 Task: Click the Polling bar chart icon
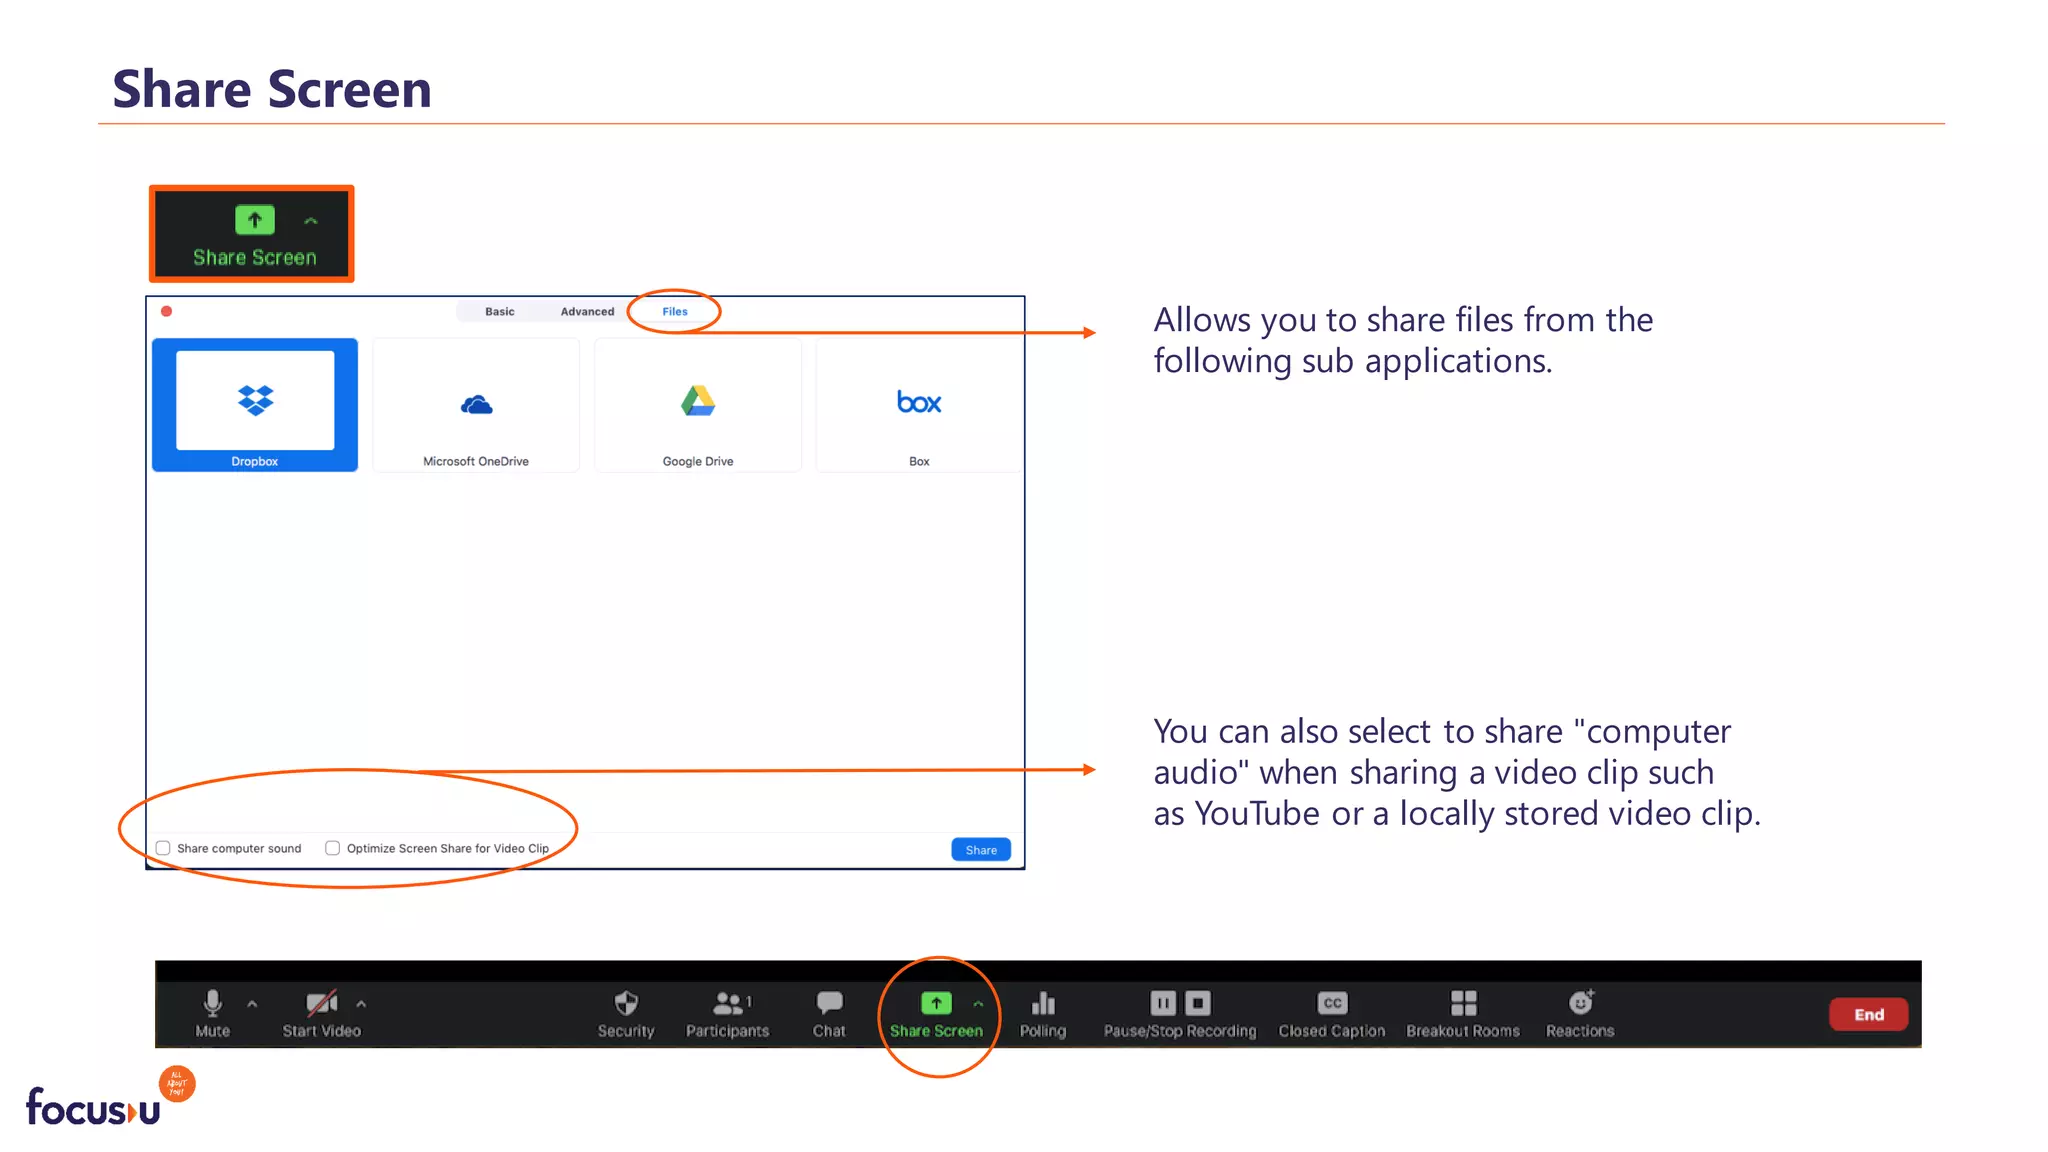[x=1043, y=1003]
